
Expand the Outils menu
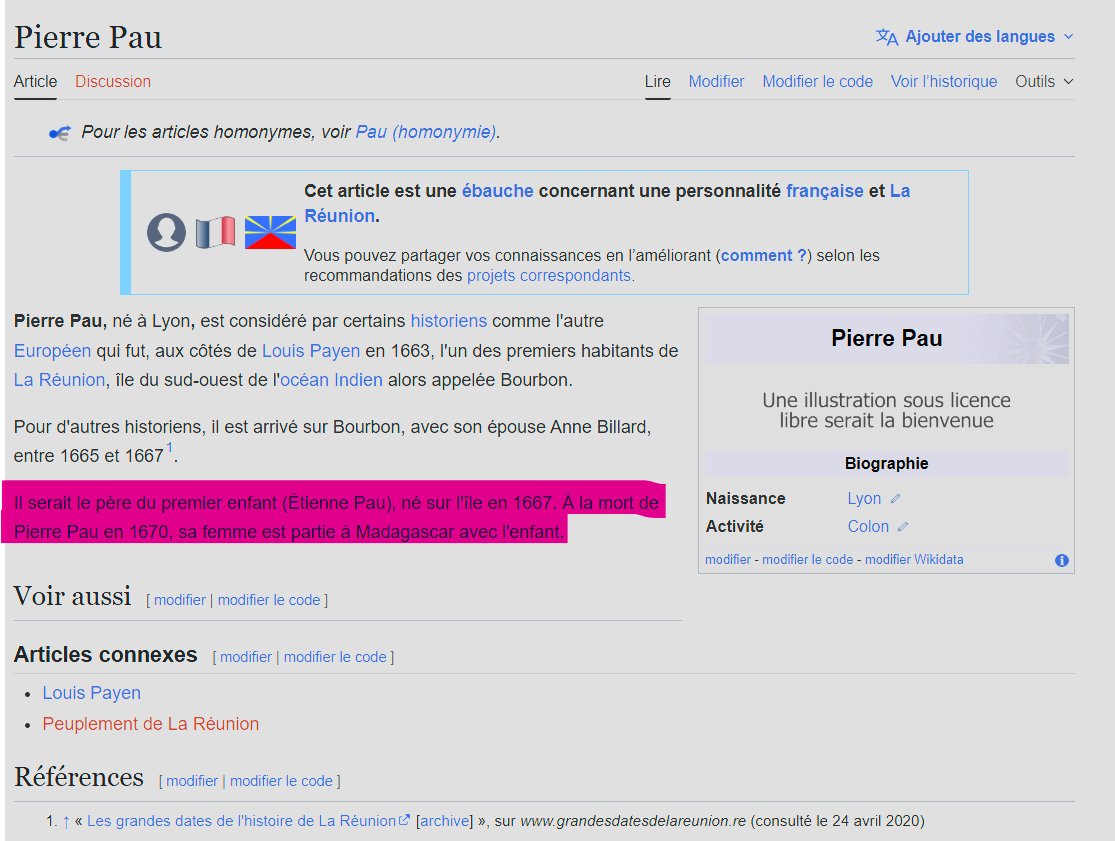[x=1044, y=82]
